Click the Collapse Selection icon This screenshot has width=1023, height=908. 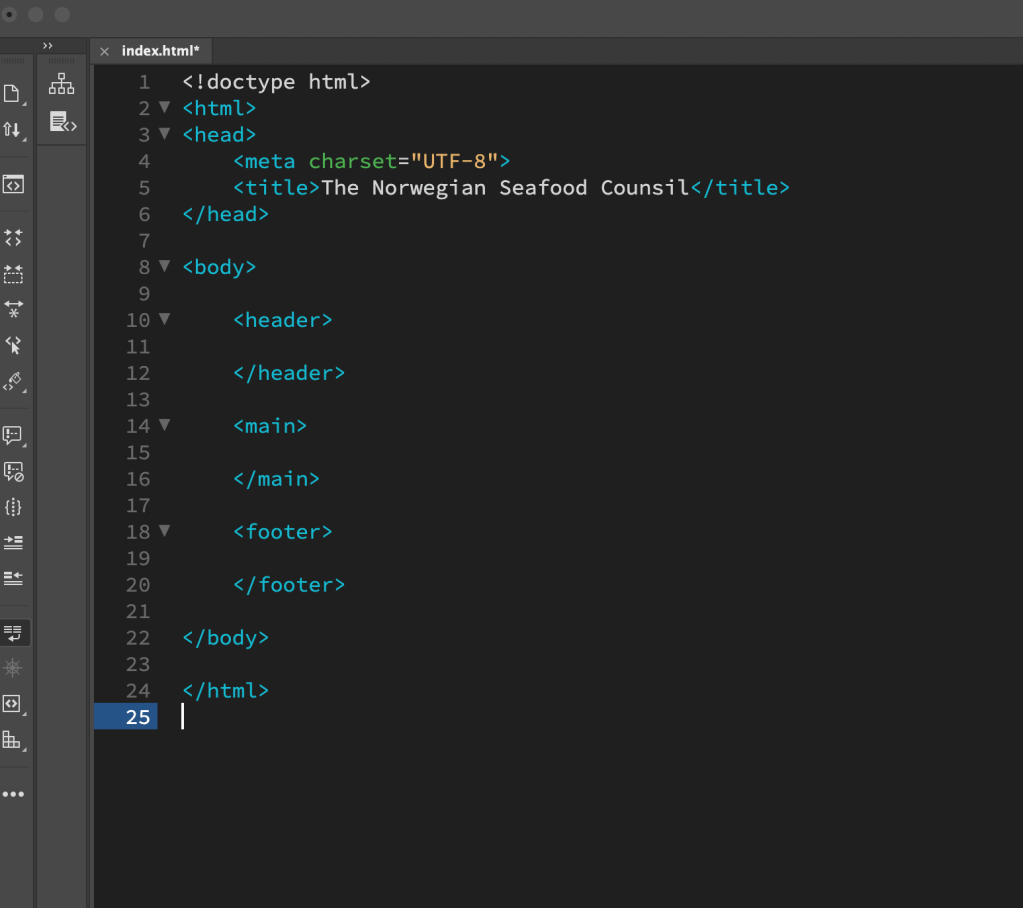click(x=13, y=273)
